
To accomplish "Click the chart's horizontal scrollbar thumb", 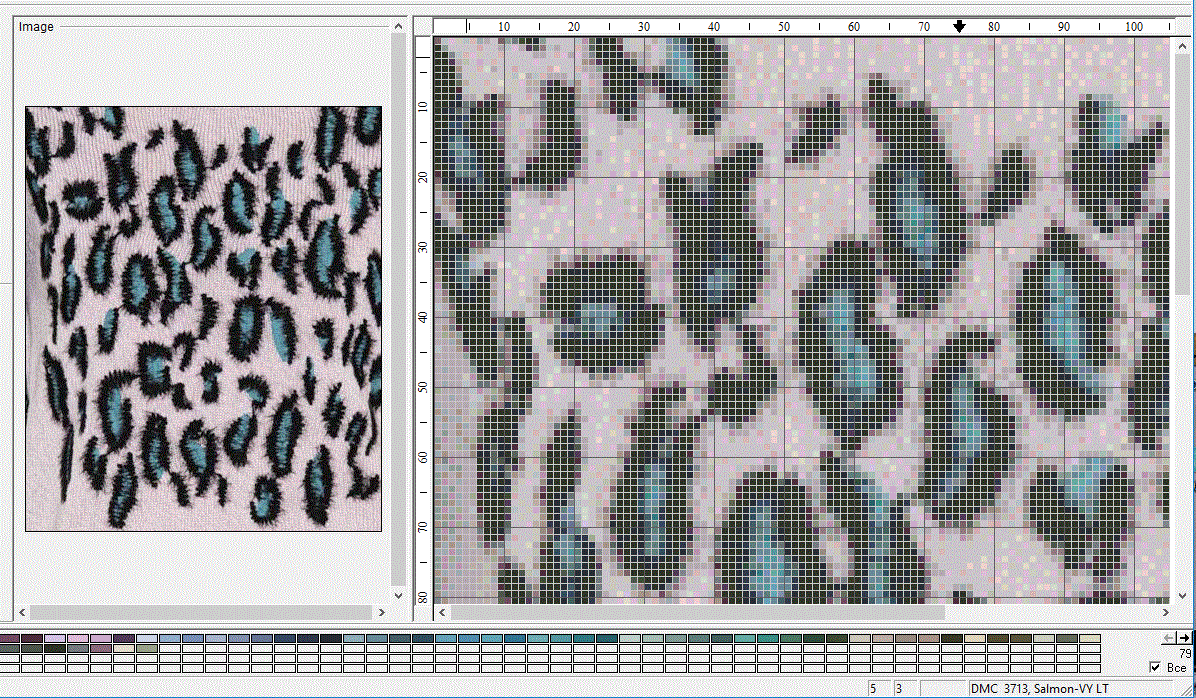I will point(698,612).
